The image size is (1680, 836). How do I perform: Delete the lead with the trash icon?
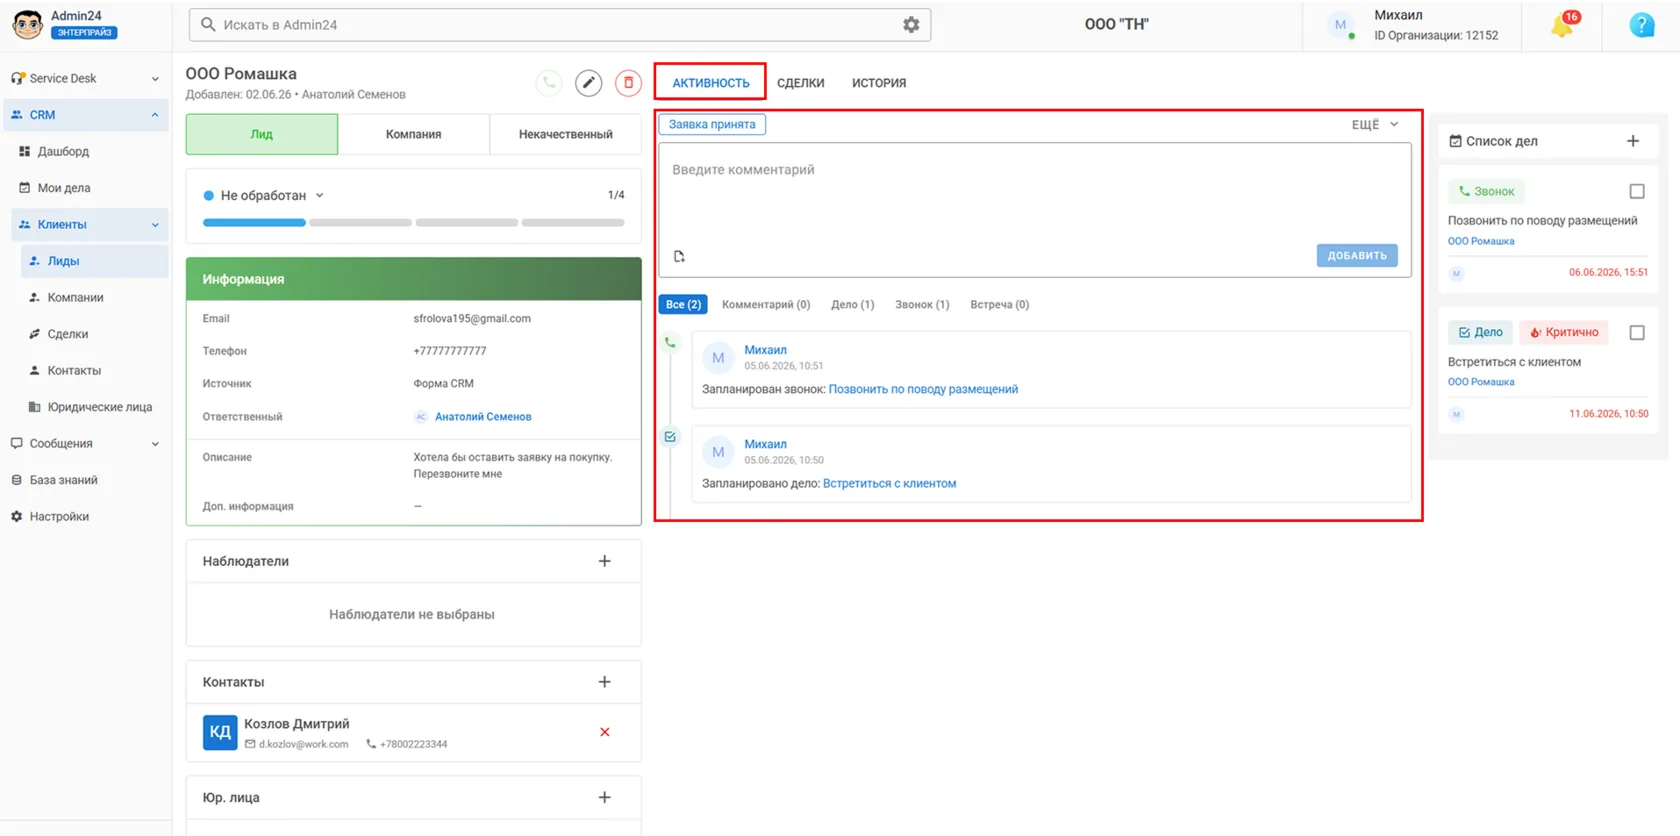point(628,83)
